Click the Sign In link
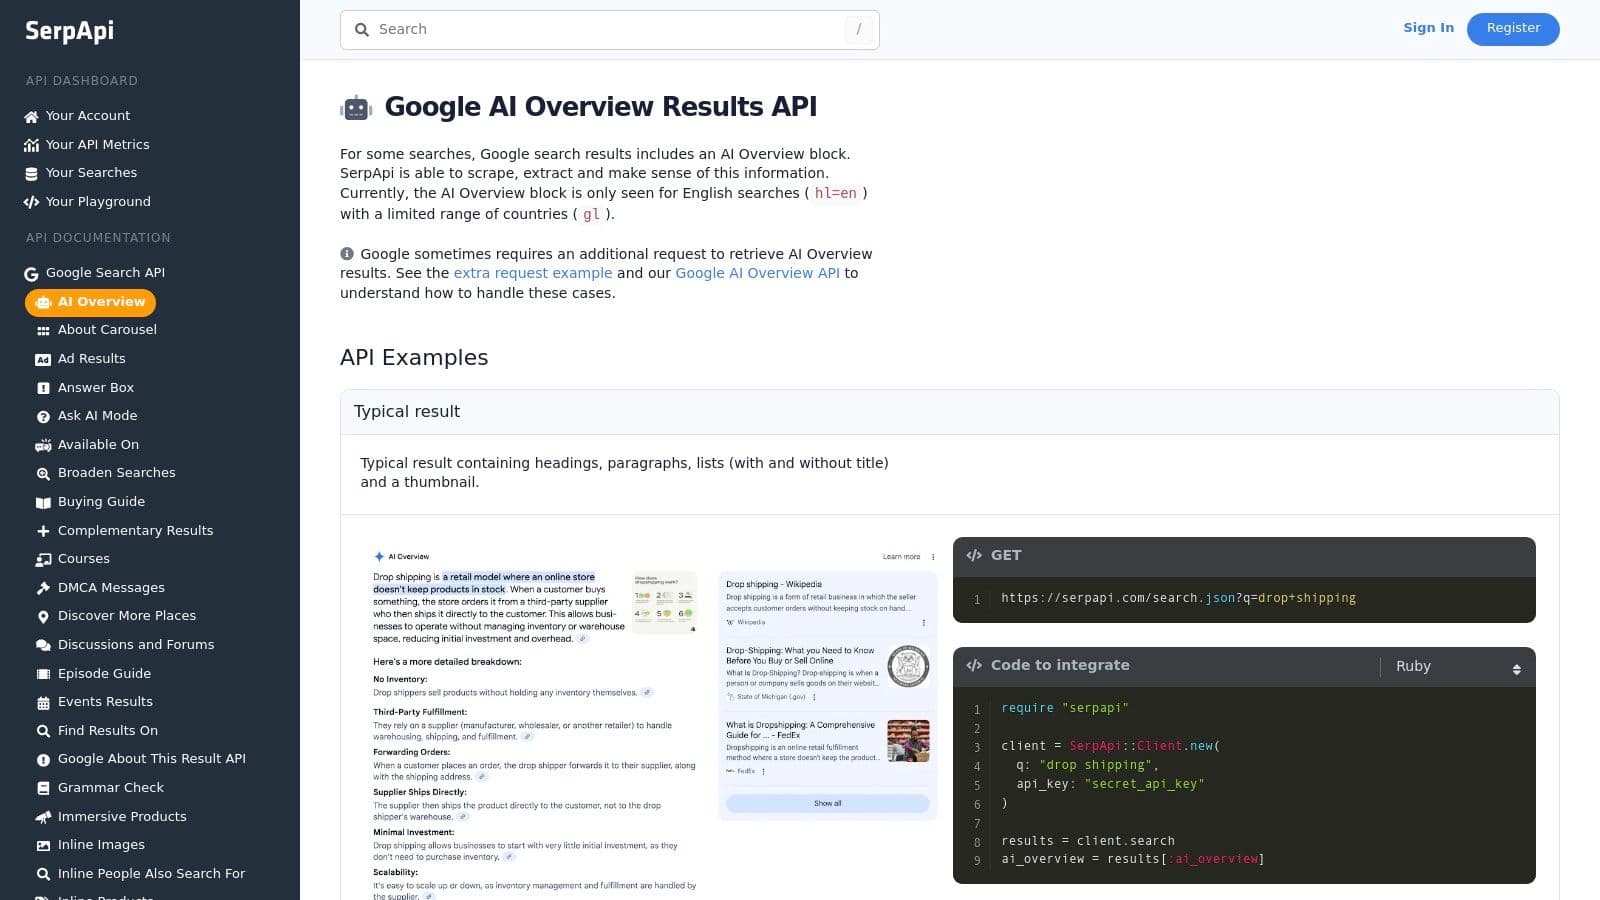This screenshot has width=1600, height=900. (1428, 28)
